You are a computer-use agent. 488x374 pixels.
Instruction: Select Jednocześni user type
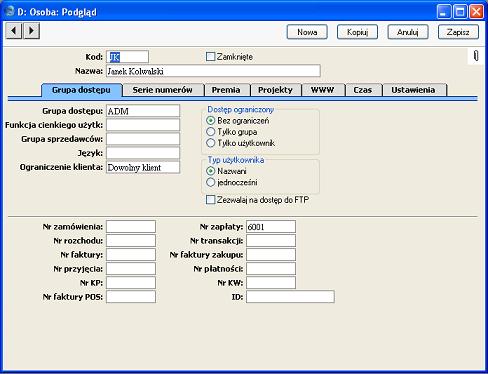pyautogui.click(x=210, y=182)
